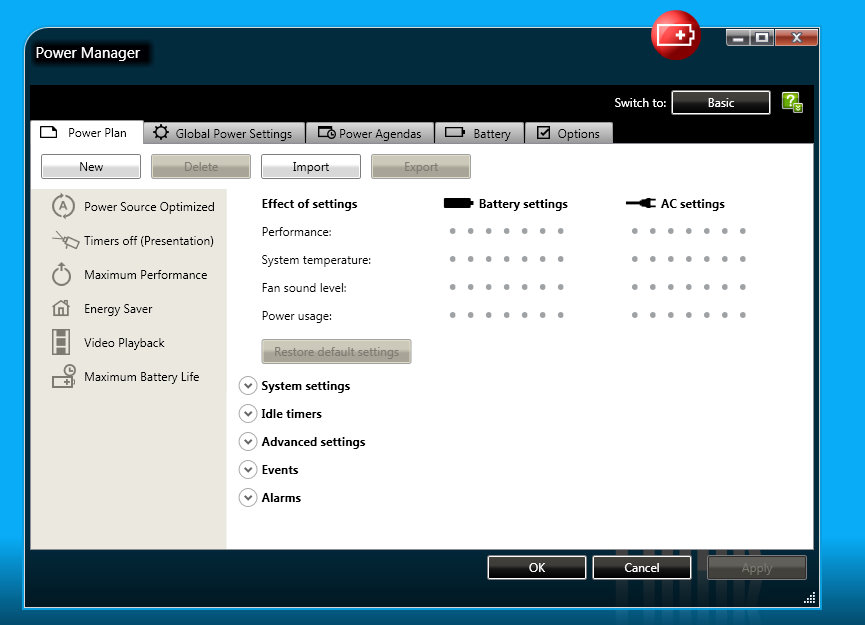865x625 pixels.
Task: Click the Power Agendas clock icon
Action: pos(327,133)
